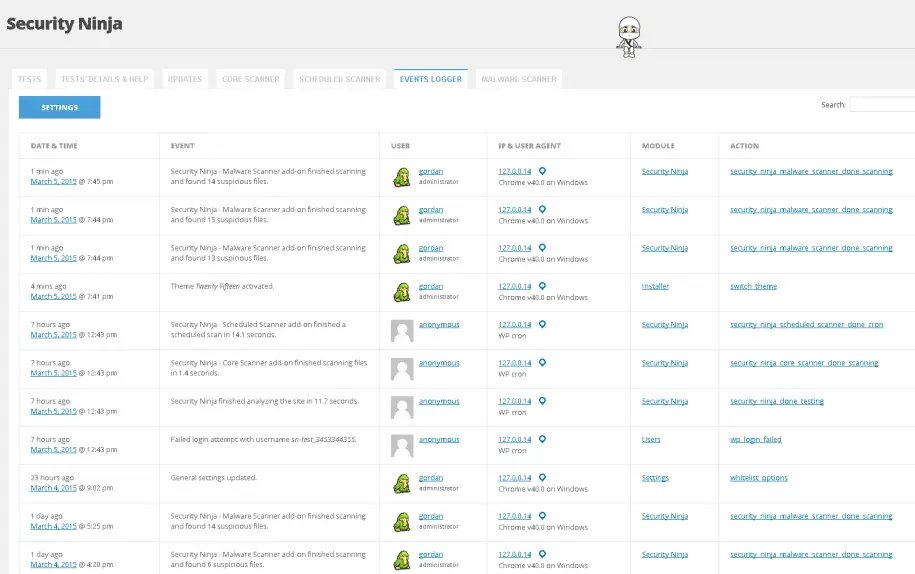
Task: Open the Malware Scanner tab
Action: pyautogui.click(x=519, y=79)
